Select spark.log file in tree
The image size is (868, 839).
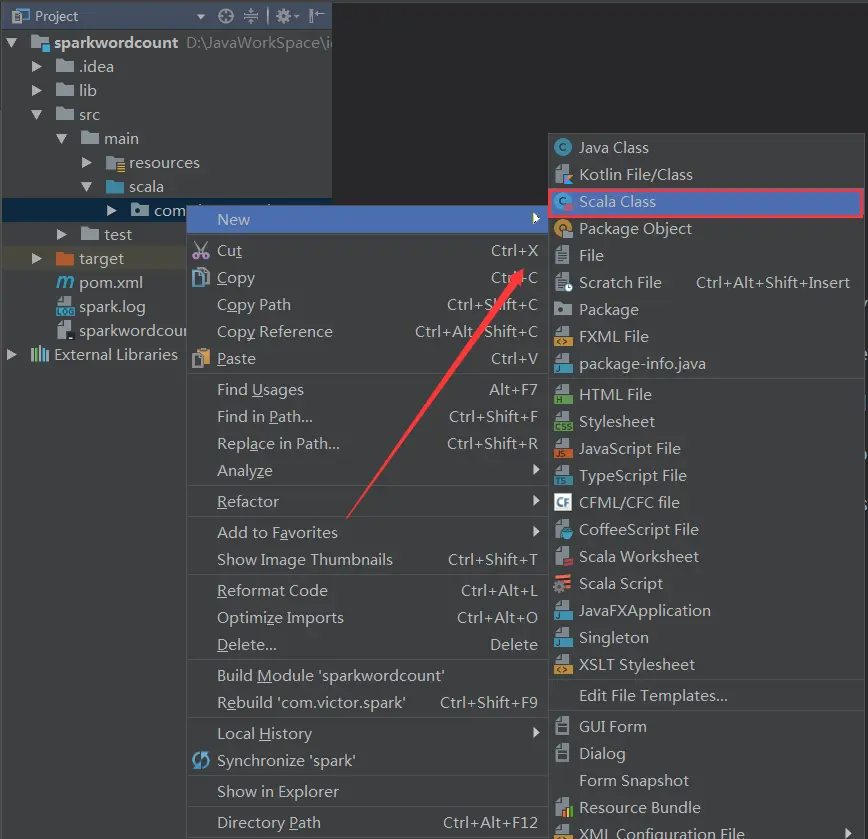112,307
